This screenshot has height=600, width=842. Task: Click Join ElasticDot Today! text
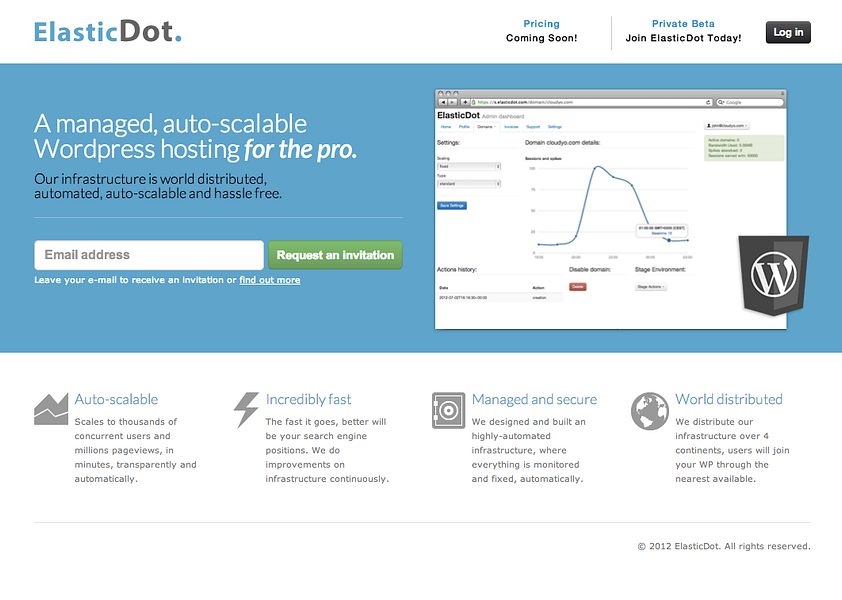pos(683,38)
